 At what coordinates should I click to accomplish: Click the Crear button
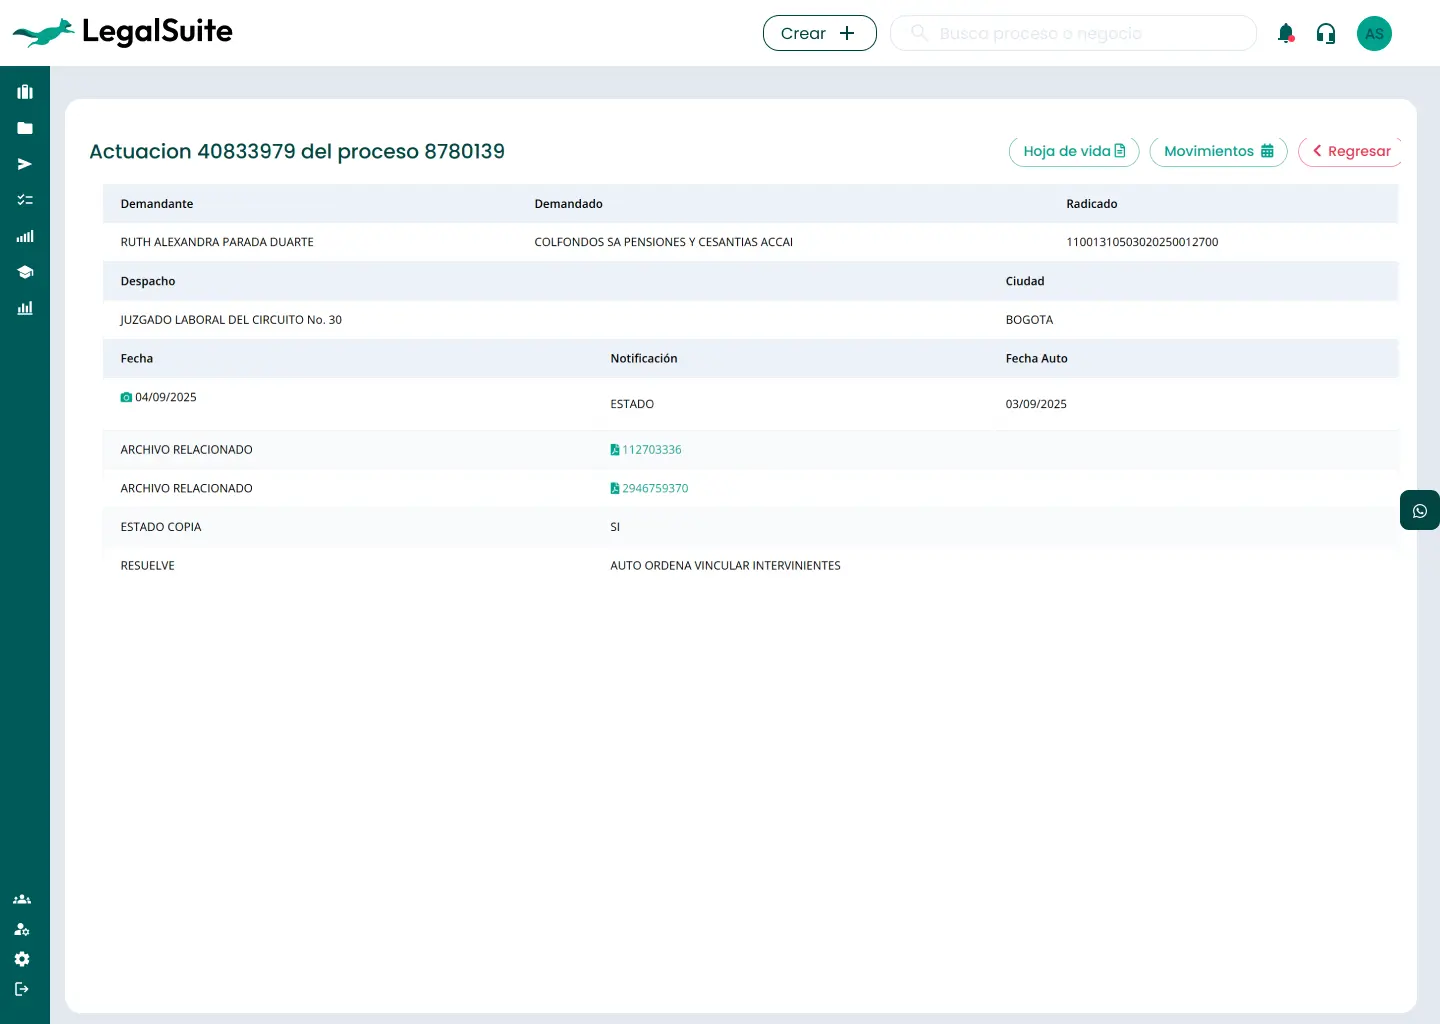tap(819, 33)
